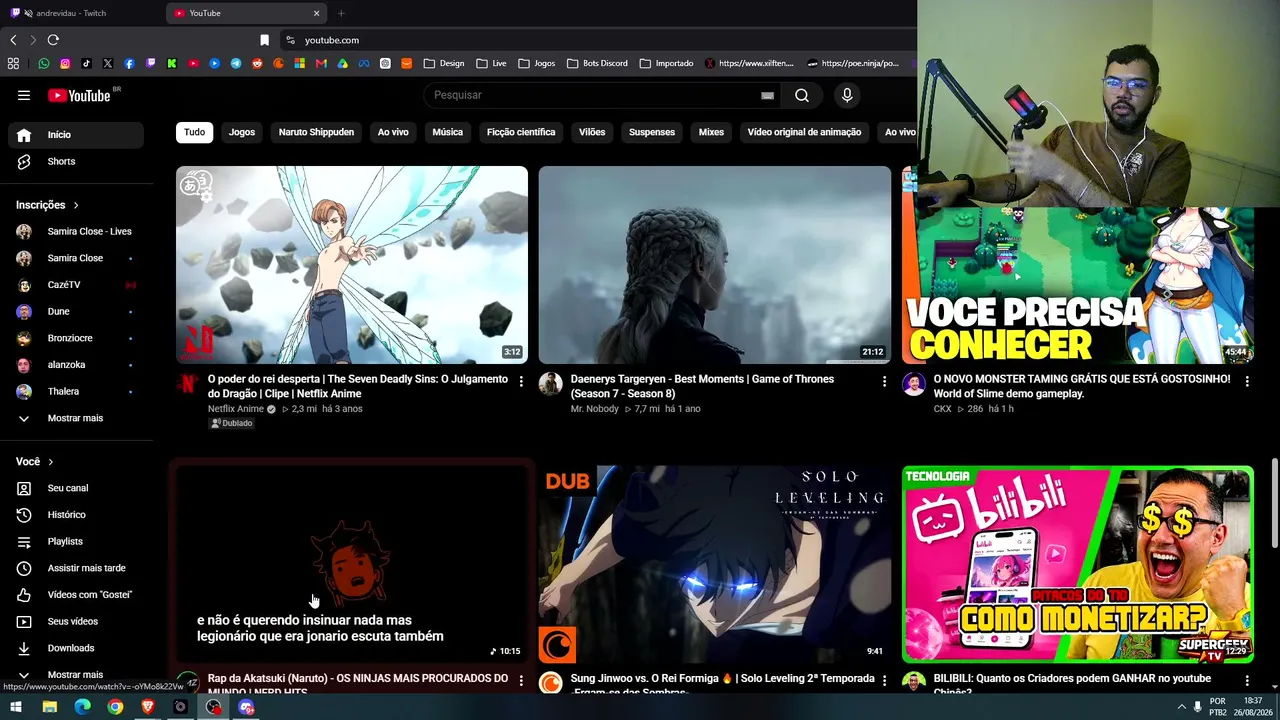Open options menu for Daenerys Targaryen video
1280x720 pixels.
coord(884,381)
